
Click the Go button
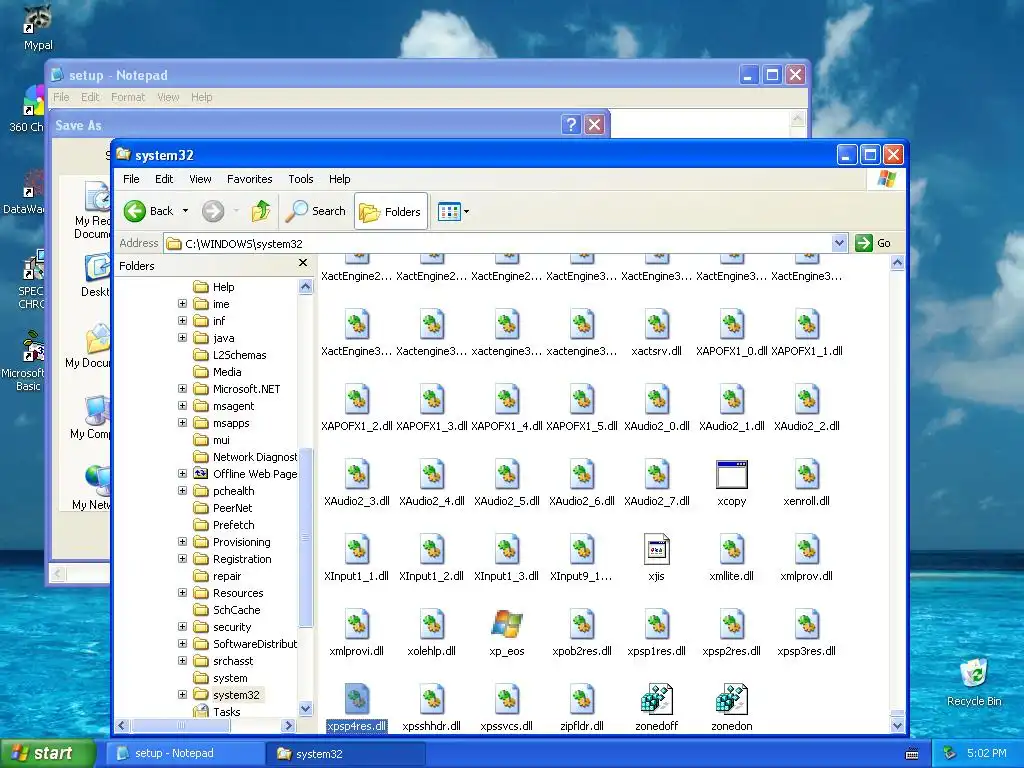(x=873, y=243)
